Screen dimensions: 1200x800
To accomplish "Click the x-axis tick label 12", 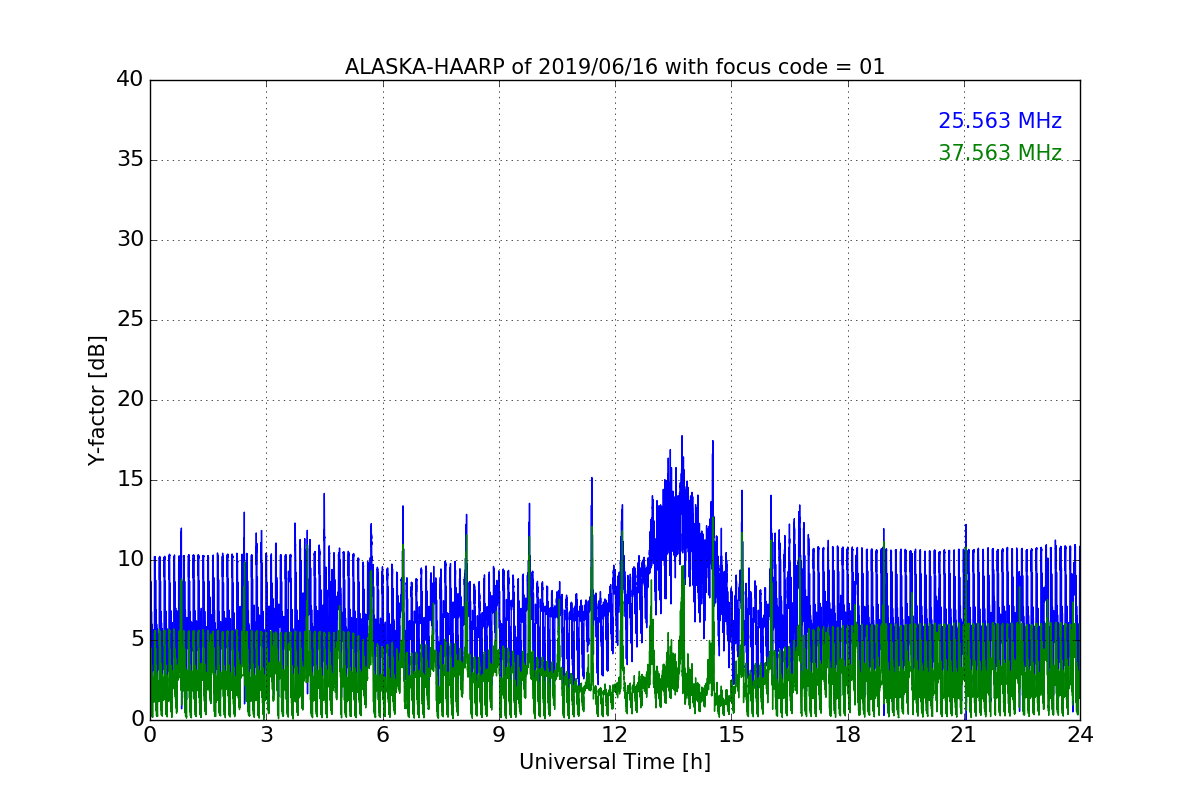I will click(x=615, y=734).
